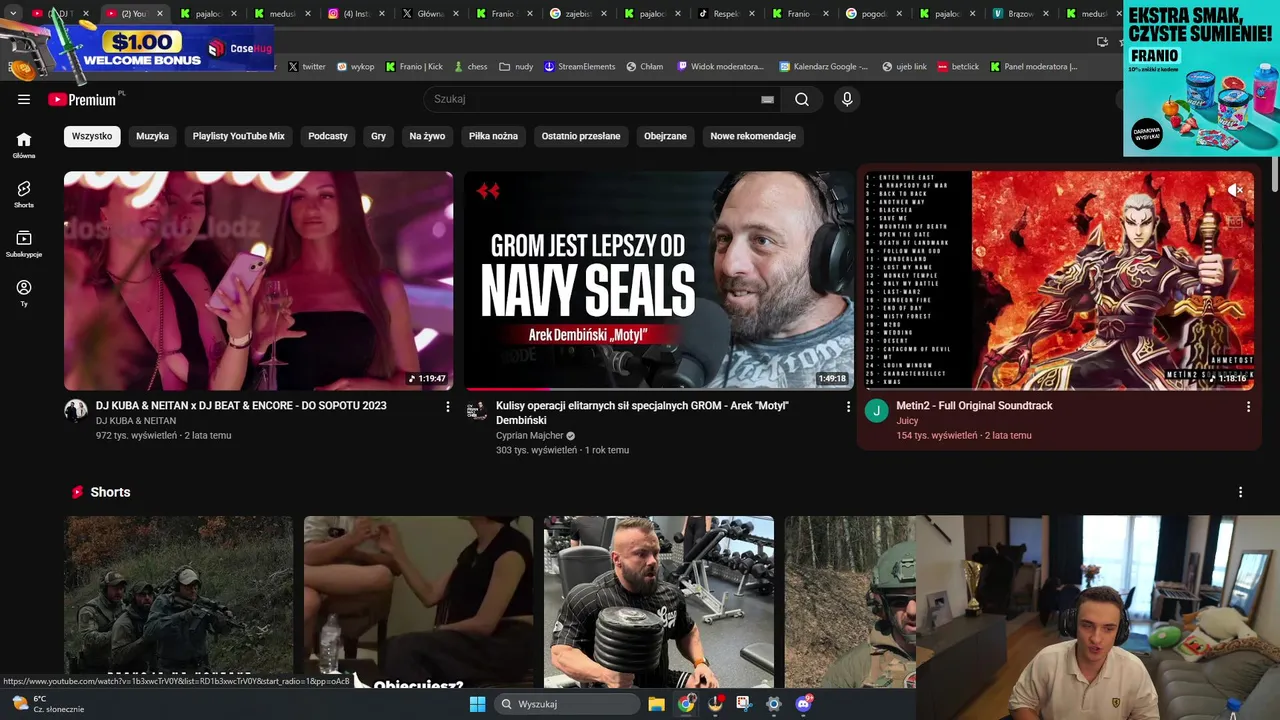This screenshot has width=1280, height=720.
Task: Open the Windows Start menu
Action: [x=477, y=704]
